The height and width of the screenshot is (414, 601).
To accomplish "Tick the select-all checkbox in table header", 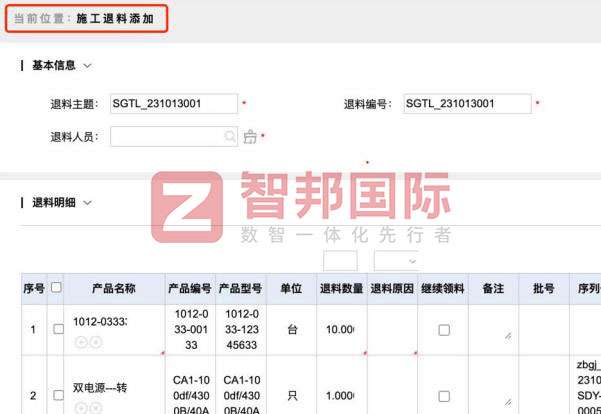I will click(56, 287).
